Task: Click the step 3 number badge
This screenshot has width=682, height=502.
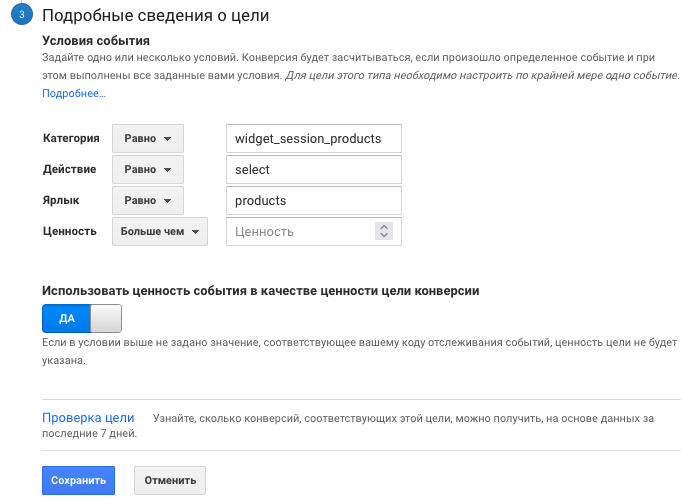Action: coord(22,17)
